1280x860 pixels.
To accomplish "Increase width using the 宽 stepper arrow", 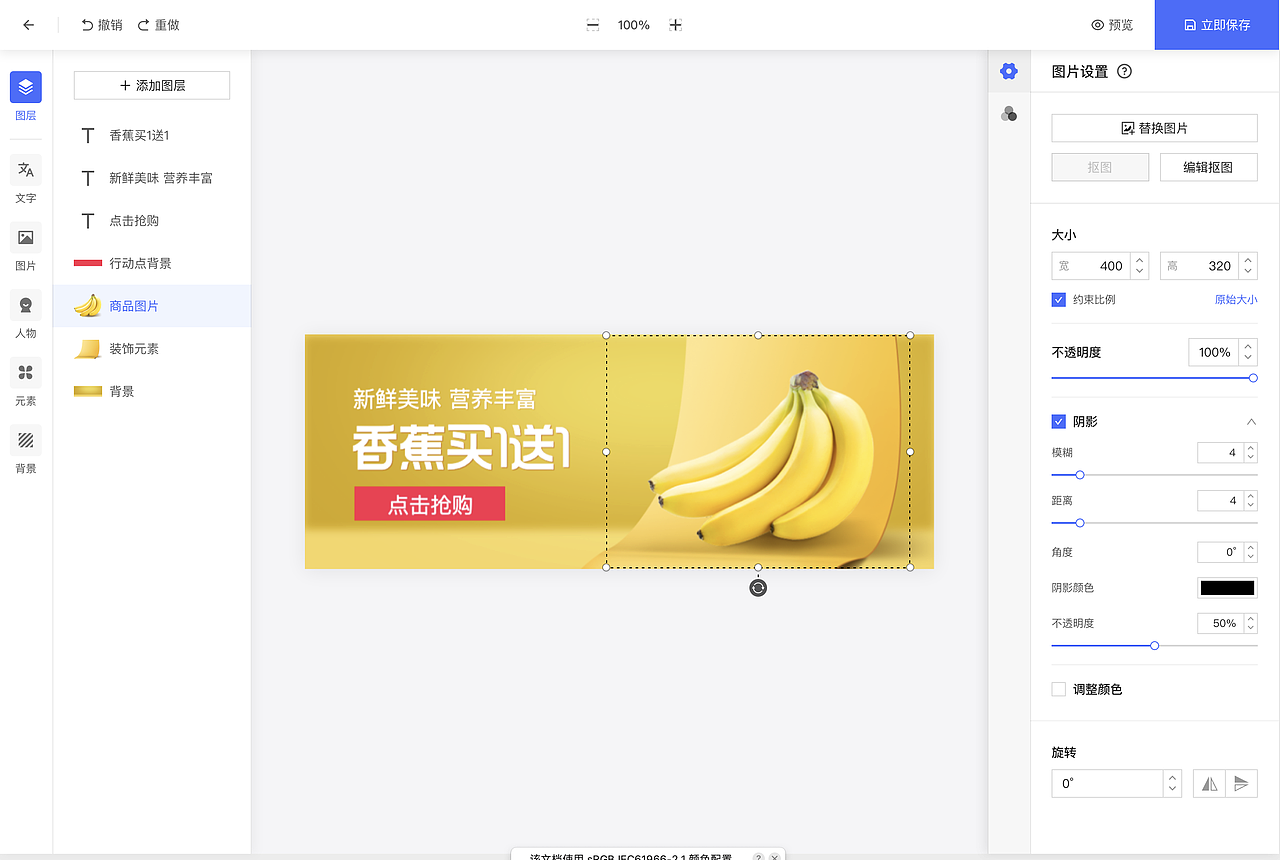I will click(x=1140, y=260).
